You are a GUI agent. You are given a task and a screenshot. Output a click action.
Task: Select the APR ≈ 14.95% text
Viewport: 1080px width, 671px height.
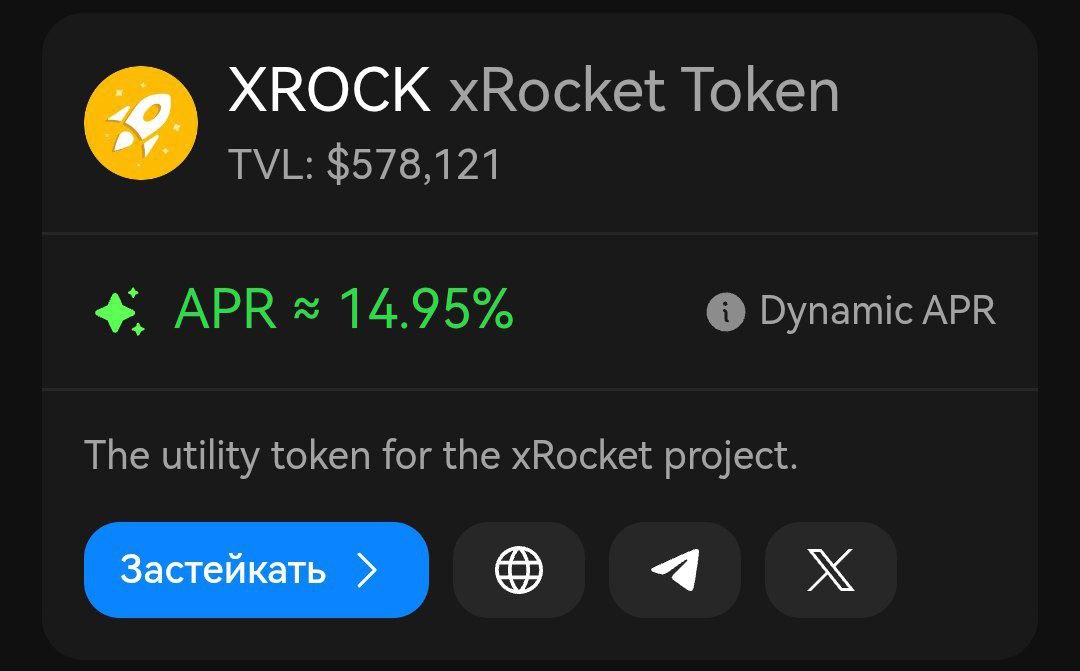[344, 309]
